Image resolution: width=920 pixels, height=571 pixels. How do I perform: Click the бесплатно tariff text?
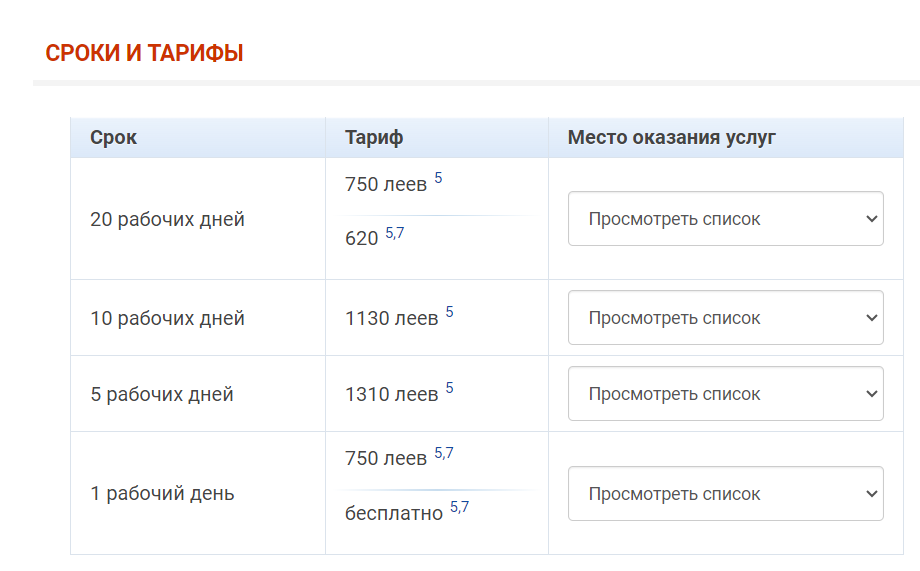click(394, 513)
